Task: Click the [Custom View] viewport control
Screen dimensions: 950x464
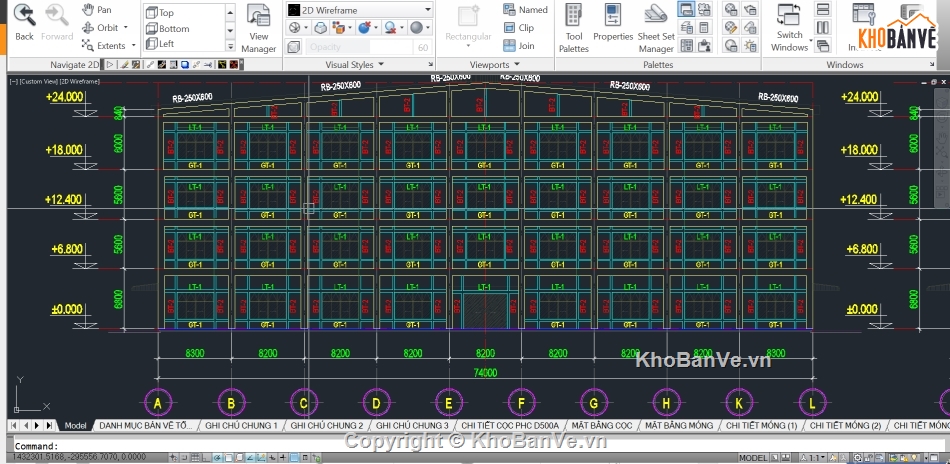Action: click(38, 81)
